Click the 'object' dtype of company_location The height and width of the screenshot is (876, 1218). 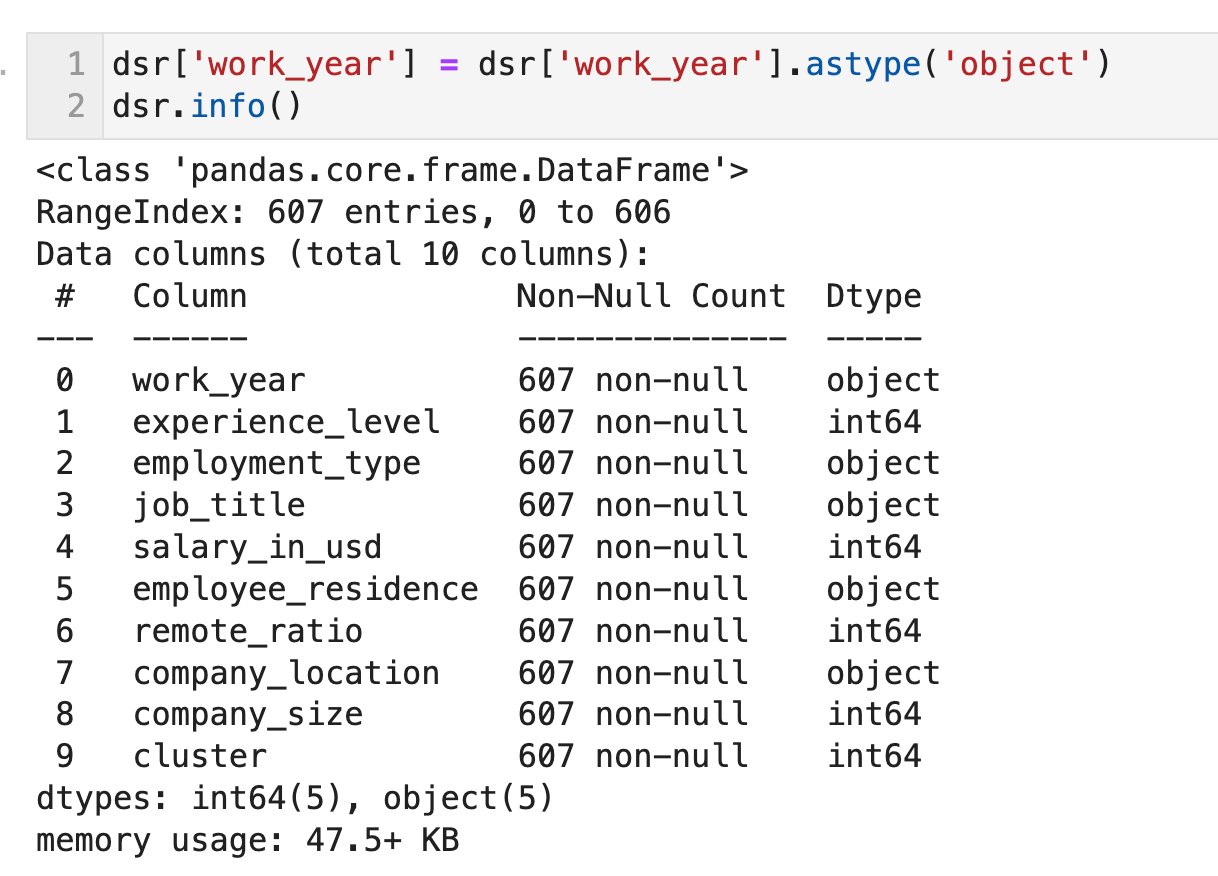pos(884,673)
